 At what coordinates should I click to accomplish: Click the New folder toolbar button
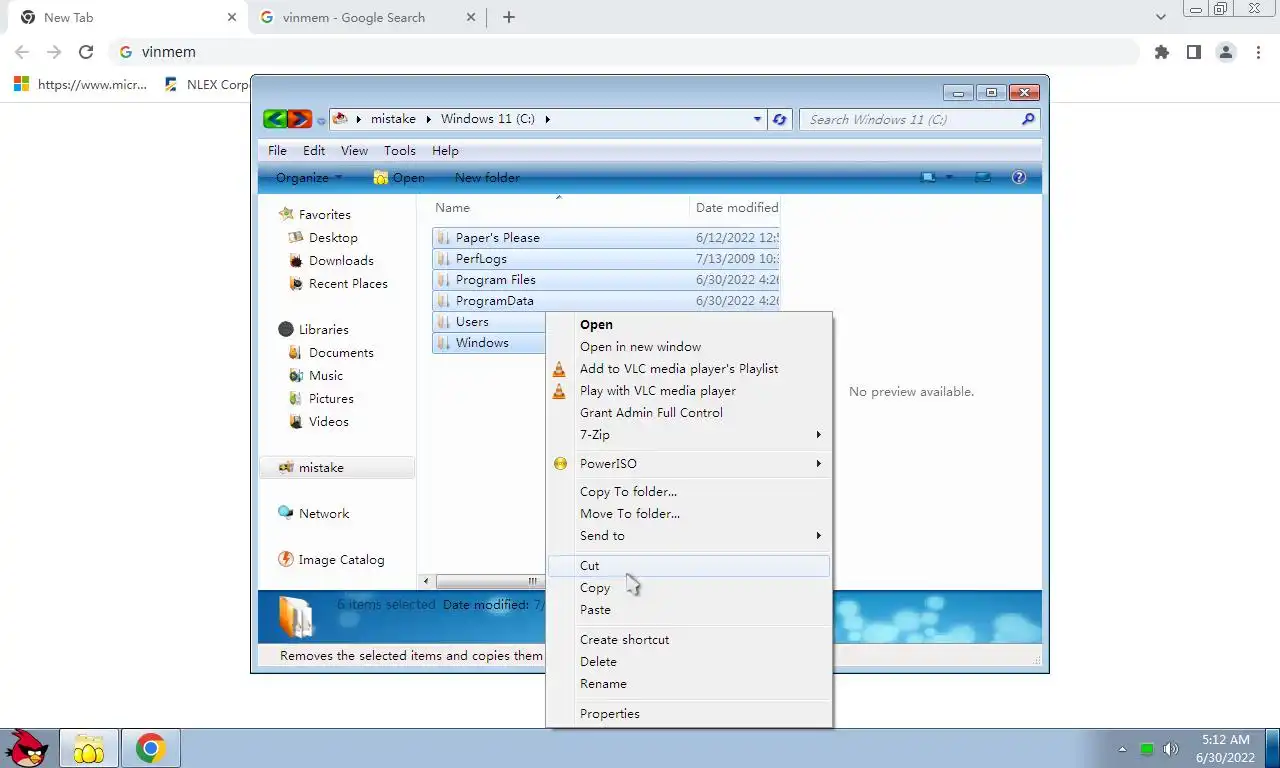487,177
